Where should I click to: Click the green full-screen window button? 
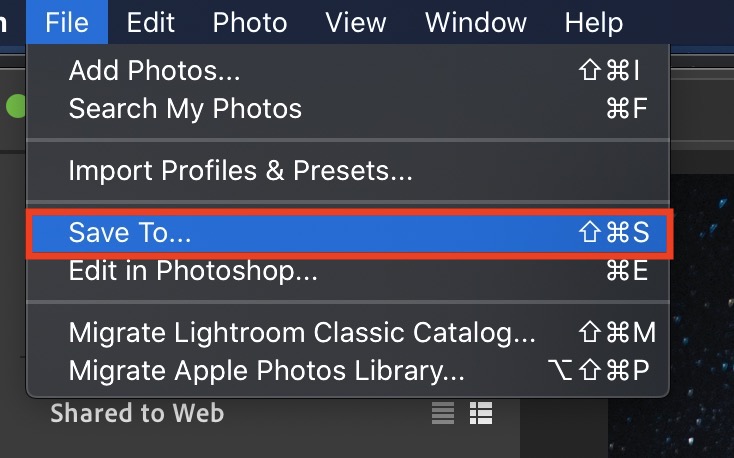[x=15, y=105]
